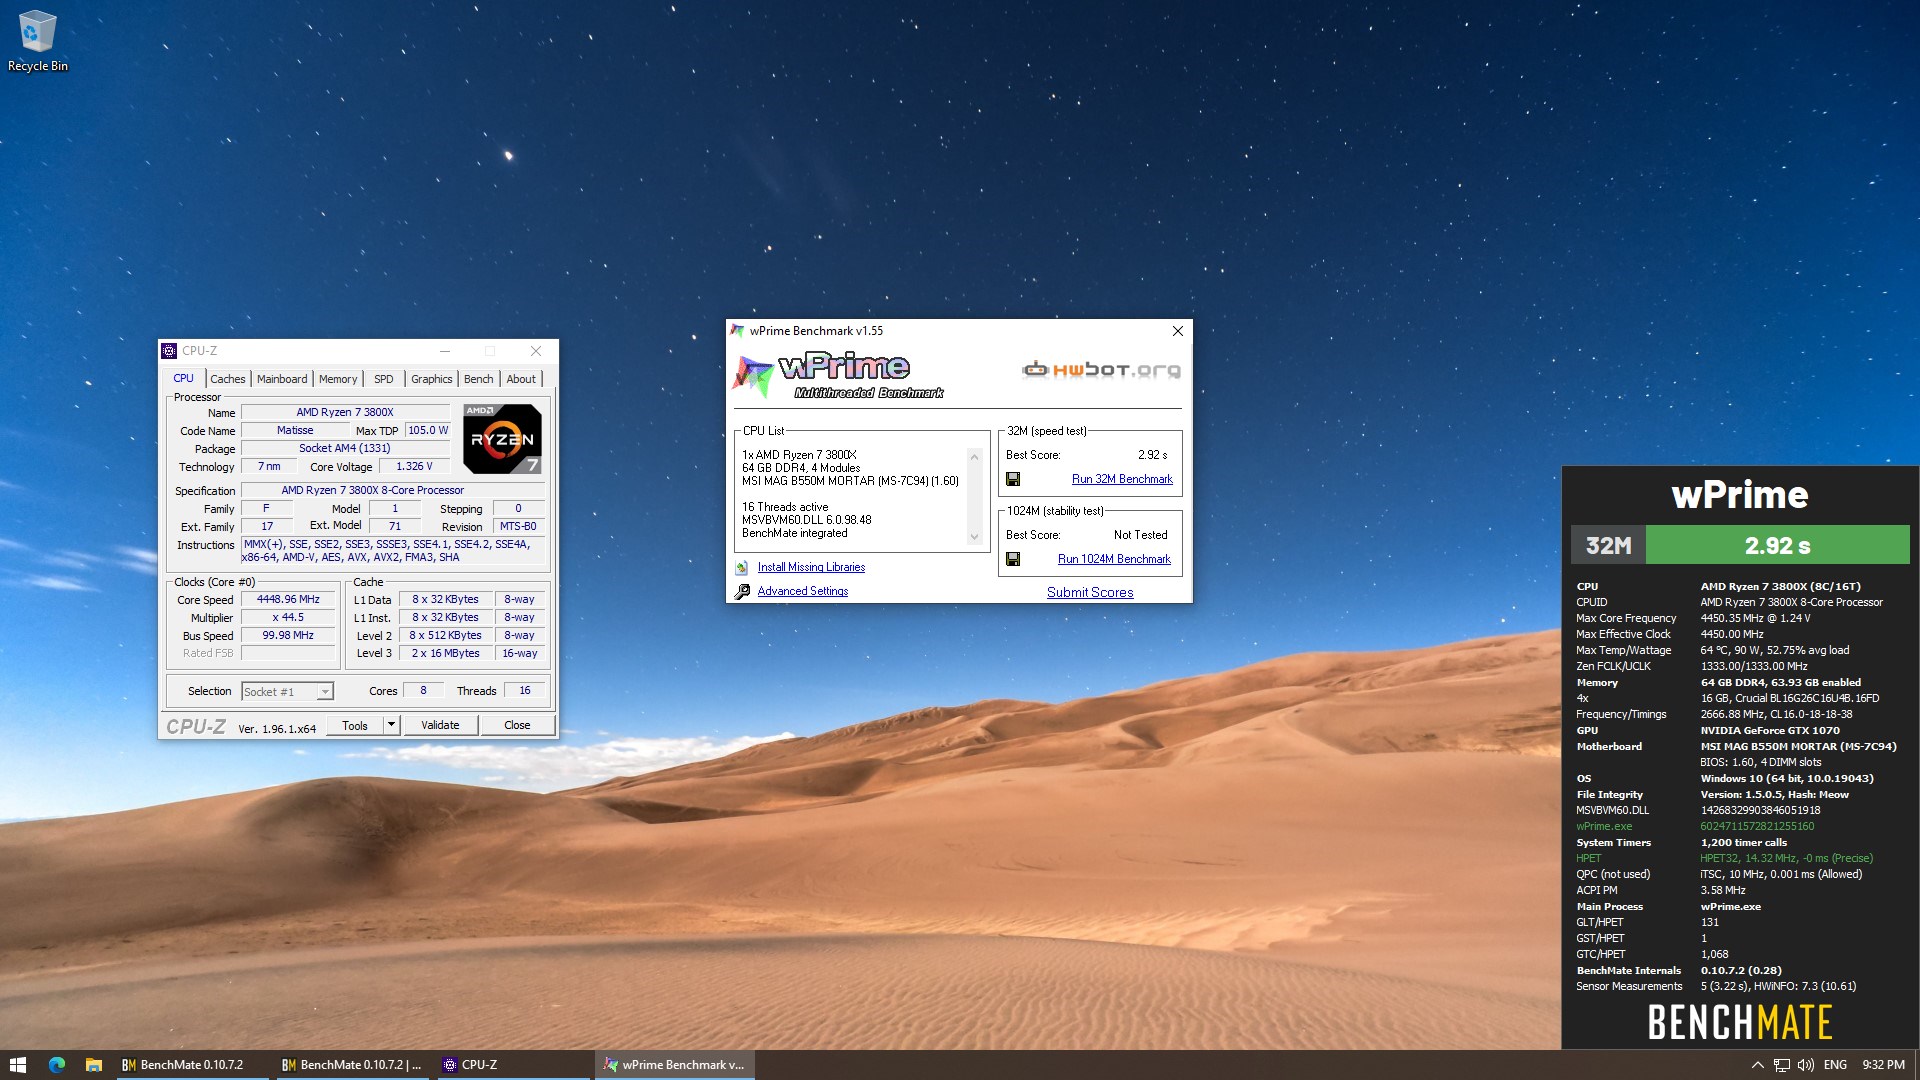Click NVIDIA GeForce GTX 1070 in BenchMate overlay

pos(1770,730)
